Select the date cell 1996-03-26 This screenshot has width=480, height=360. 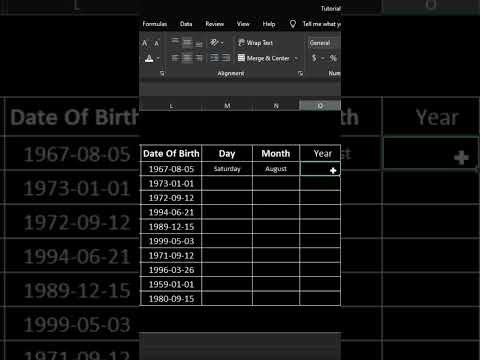click(x=171, y=270)
